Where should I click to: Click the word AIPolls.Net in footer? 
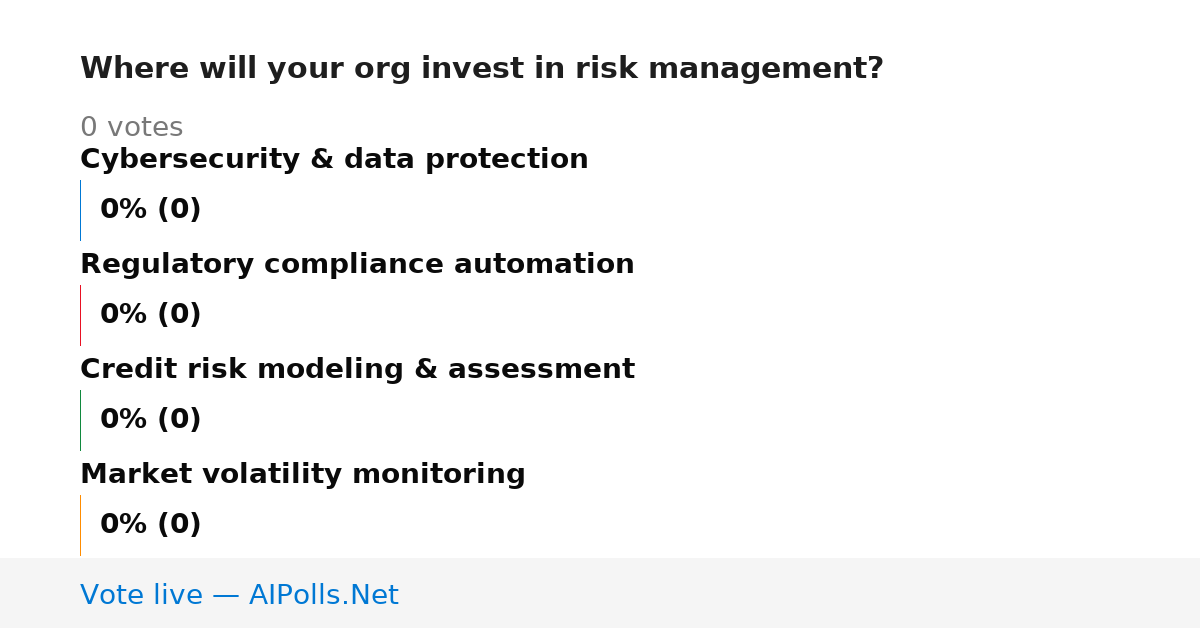pos(324,595)
